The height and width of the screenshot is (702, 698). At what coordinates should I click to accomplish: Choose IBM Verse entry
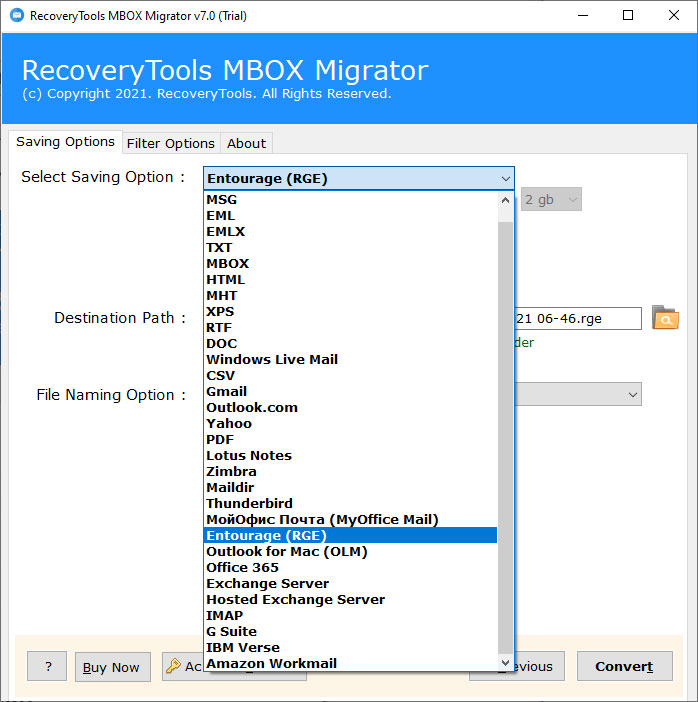click(351, 647)
